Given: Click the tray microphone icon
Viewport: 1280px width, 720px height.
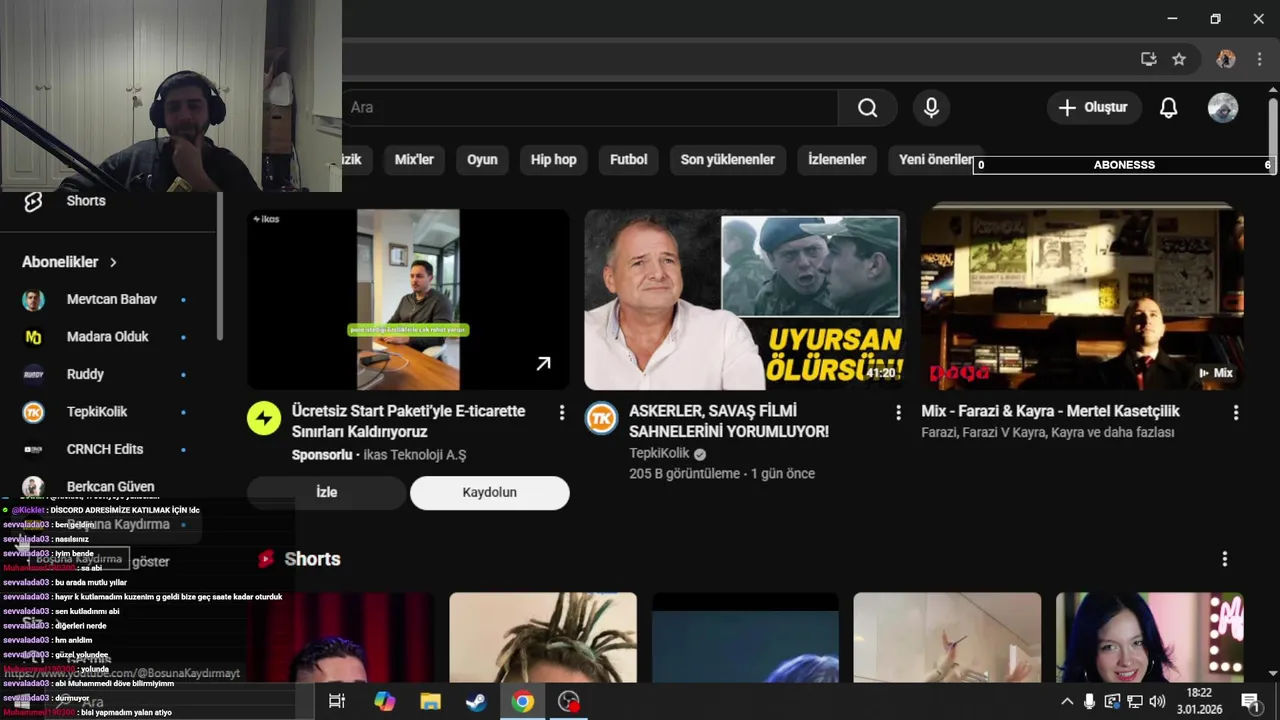Looking at the screenshot, I should pyautogui.click(x=1089, y=702).
